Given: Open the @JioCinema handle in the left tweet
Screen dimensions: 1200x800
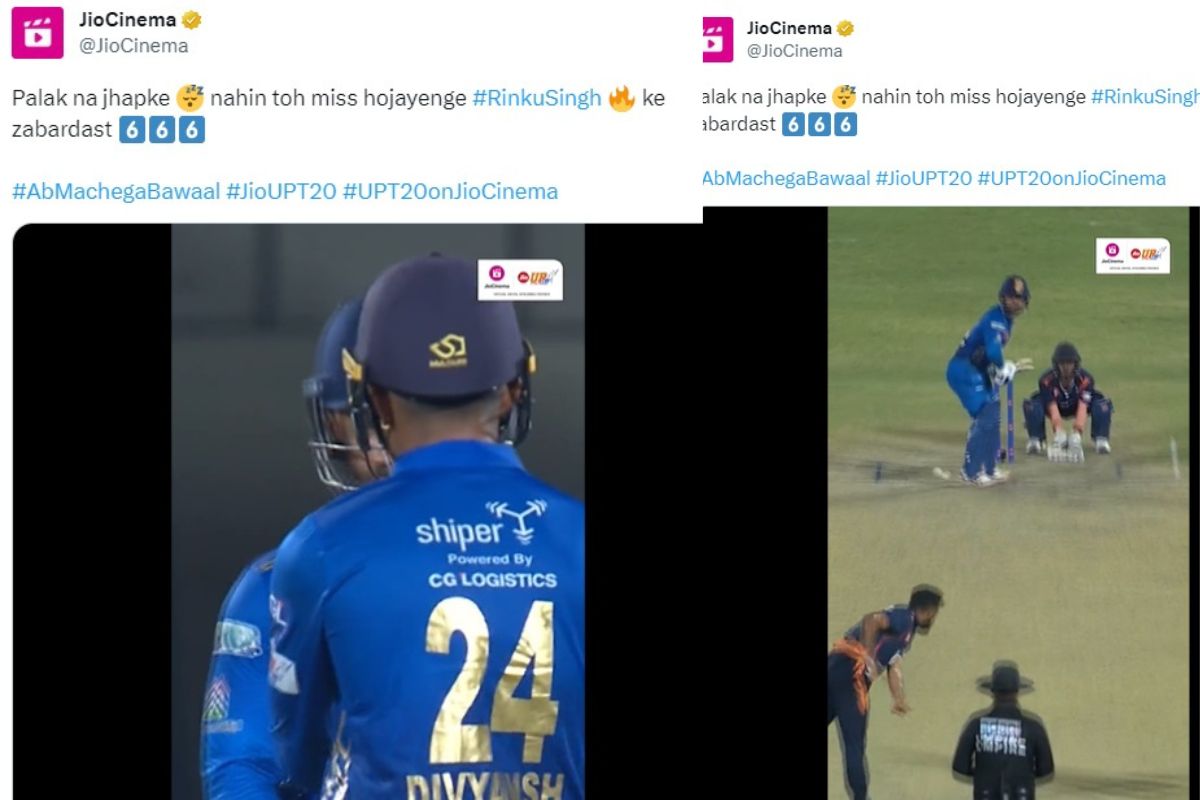Looking at the screenshot, I should (x=133, y=45).
